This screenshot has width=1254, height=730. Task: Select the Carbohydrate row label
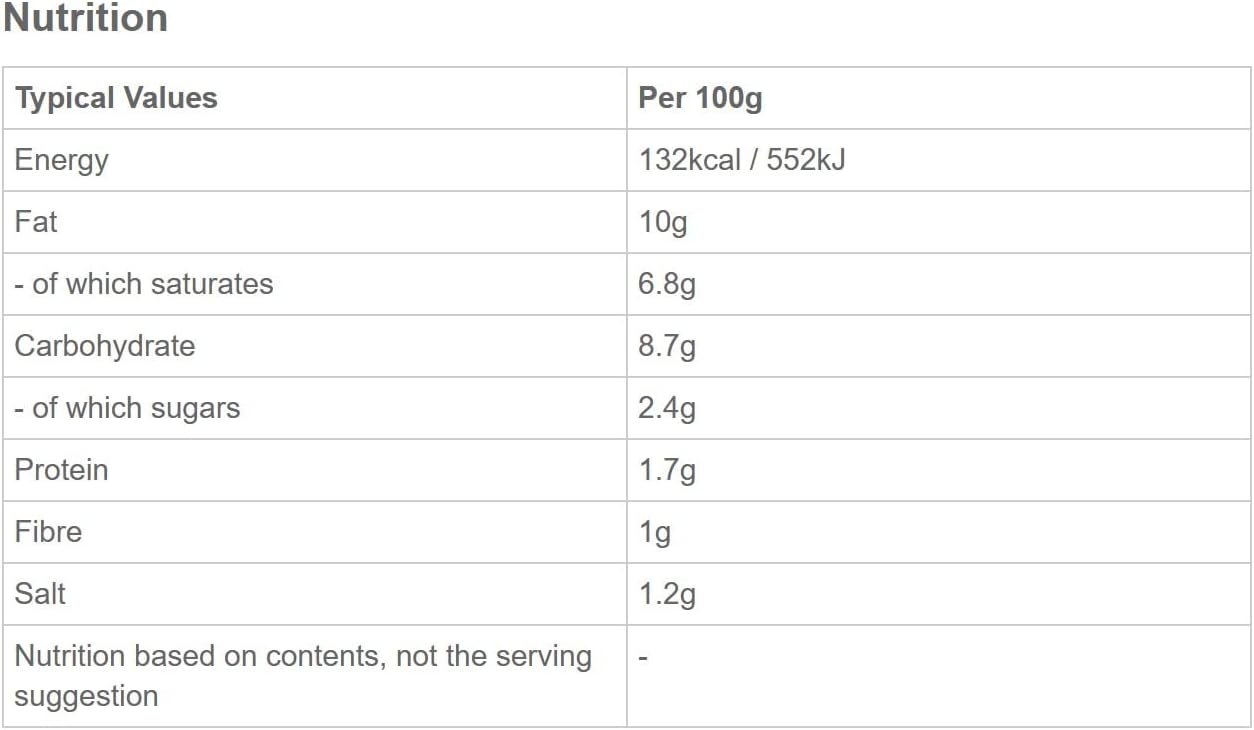tap(105, 347)
